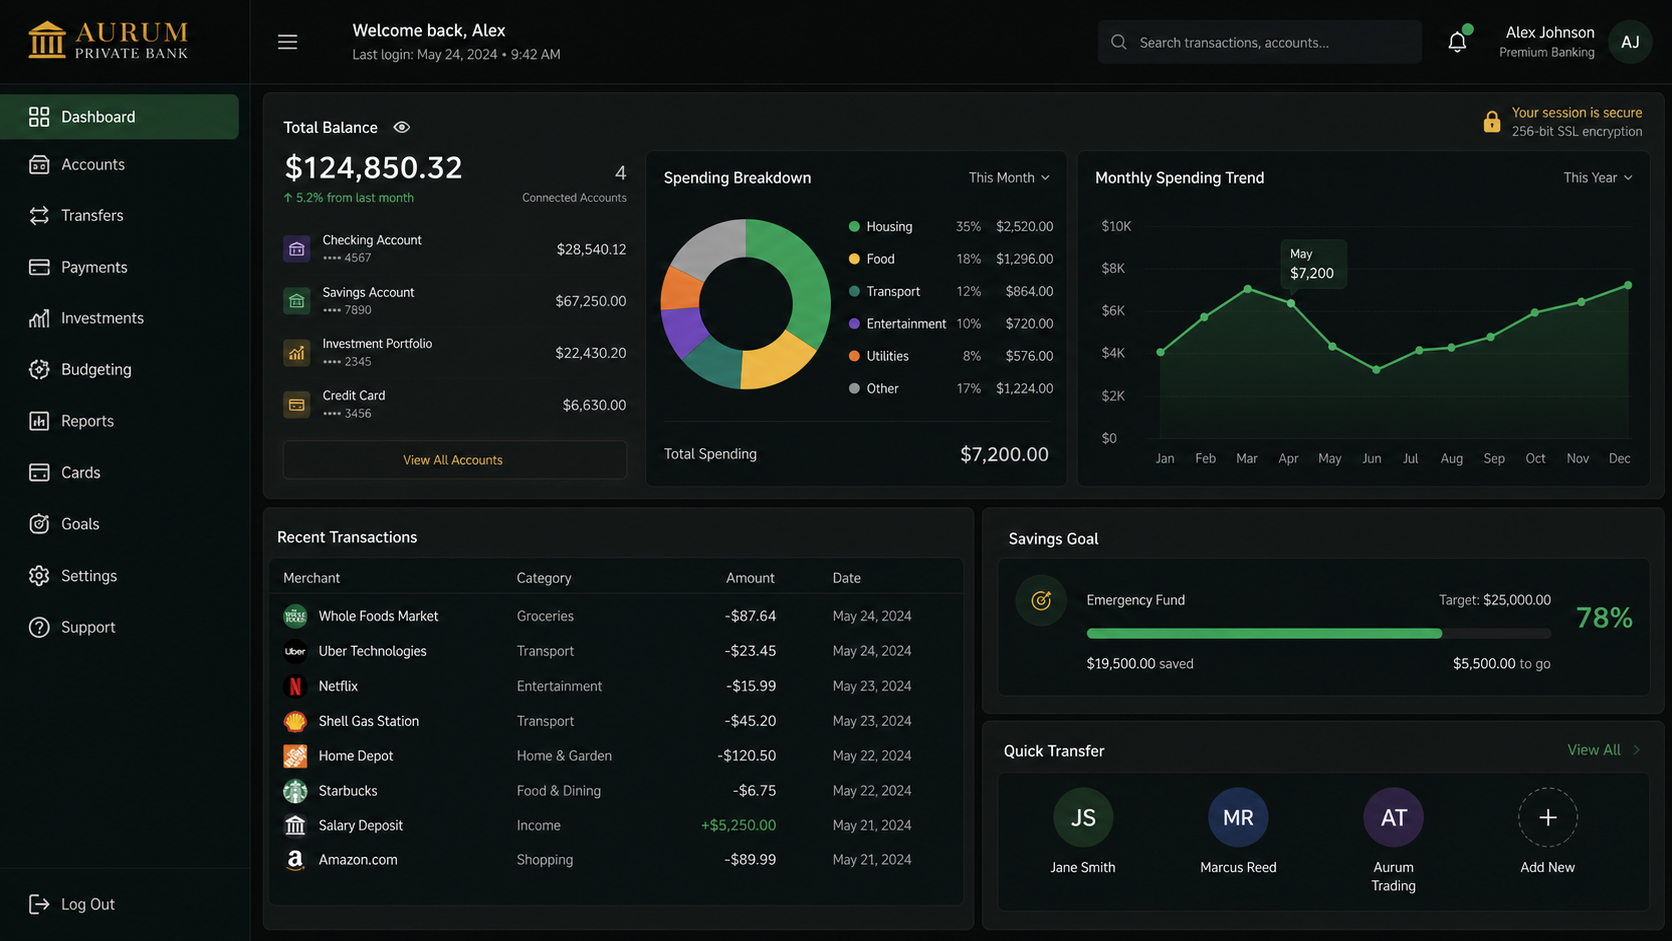
Task: Toggle Total Balance visibility eye
Action: [x=401, y=127]
